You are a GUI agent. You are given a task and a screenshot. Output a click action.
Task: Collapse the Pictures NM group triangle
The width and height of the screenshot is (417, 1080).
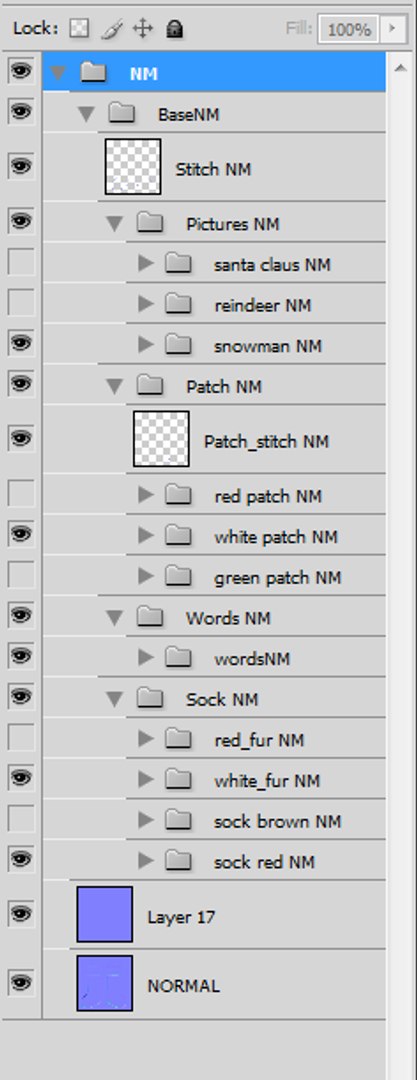coord(114,224)
